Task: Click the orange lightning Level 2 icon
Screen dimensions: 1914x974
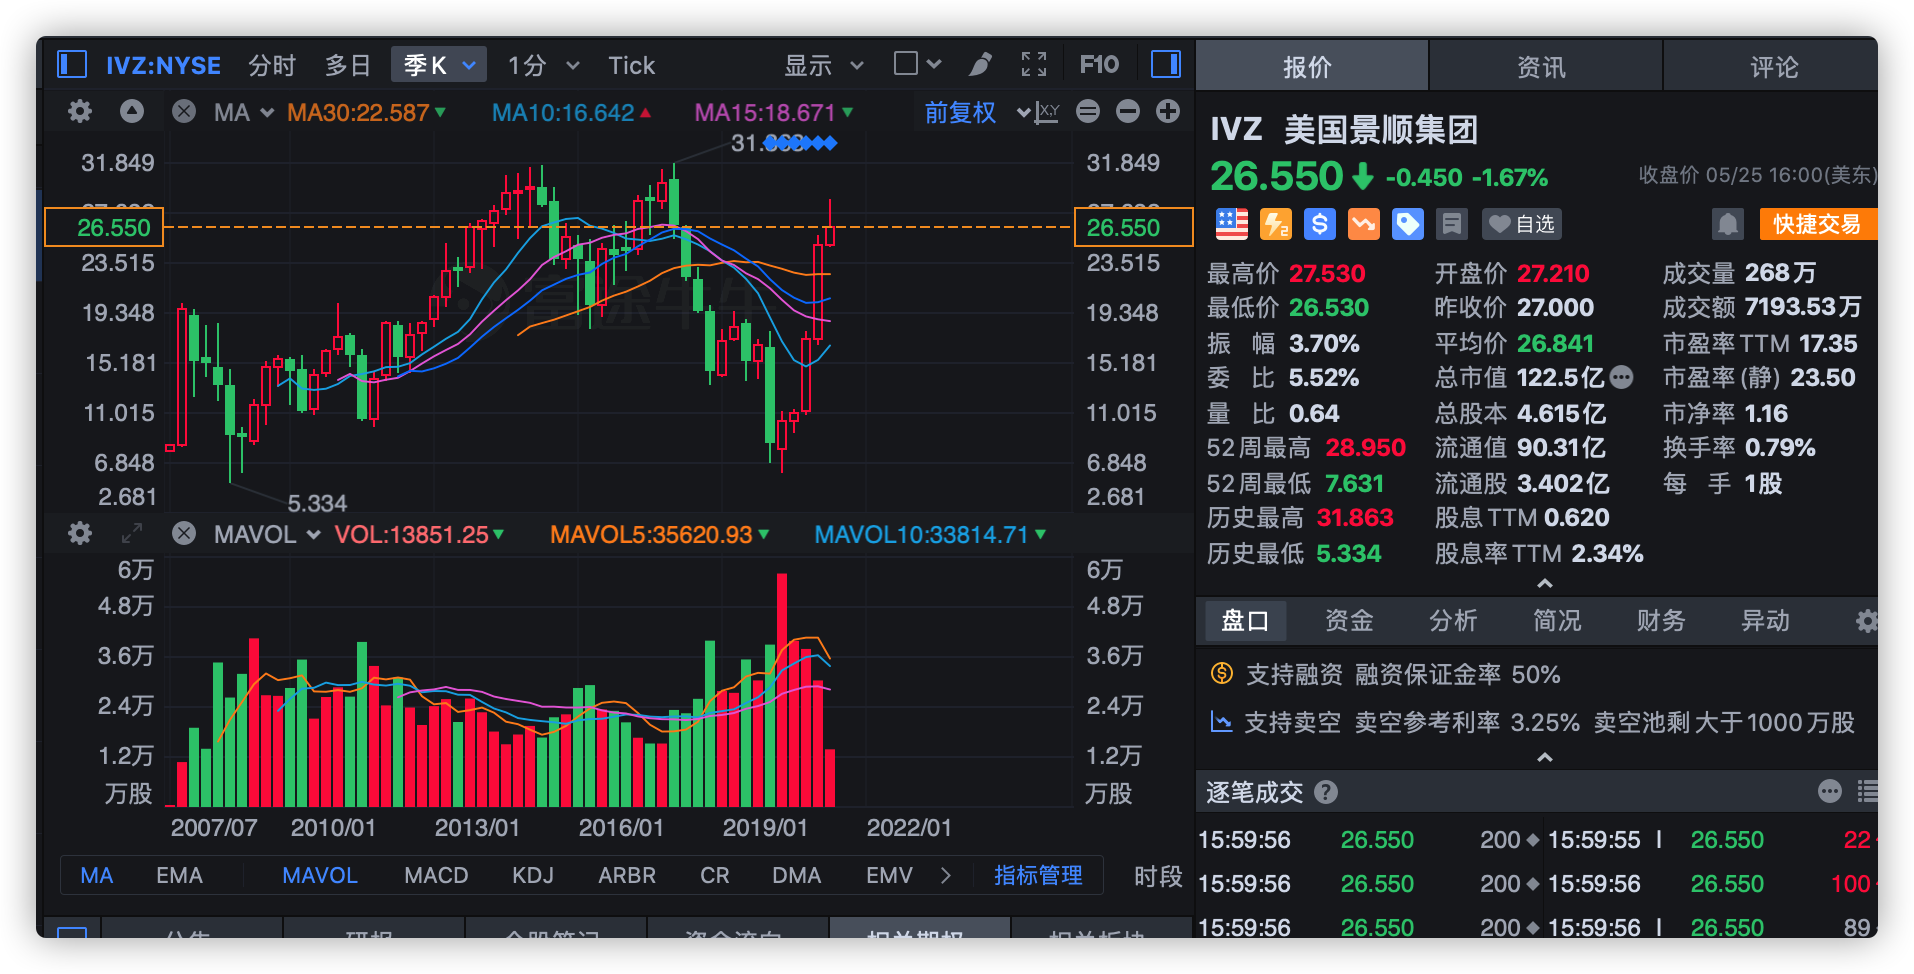Action: coord(1276,224)
